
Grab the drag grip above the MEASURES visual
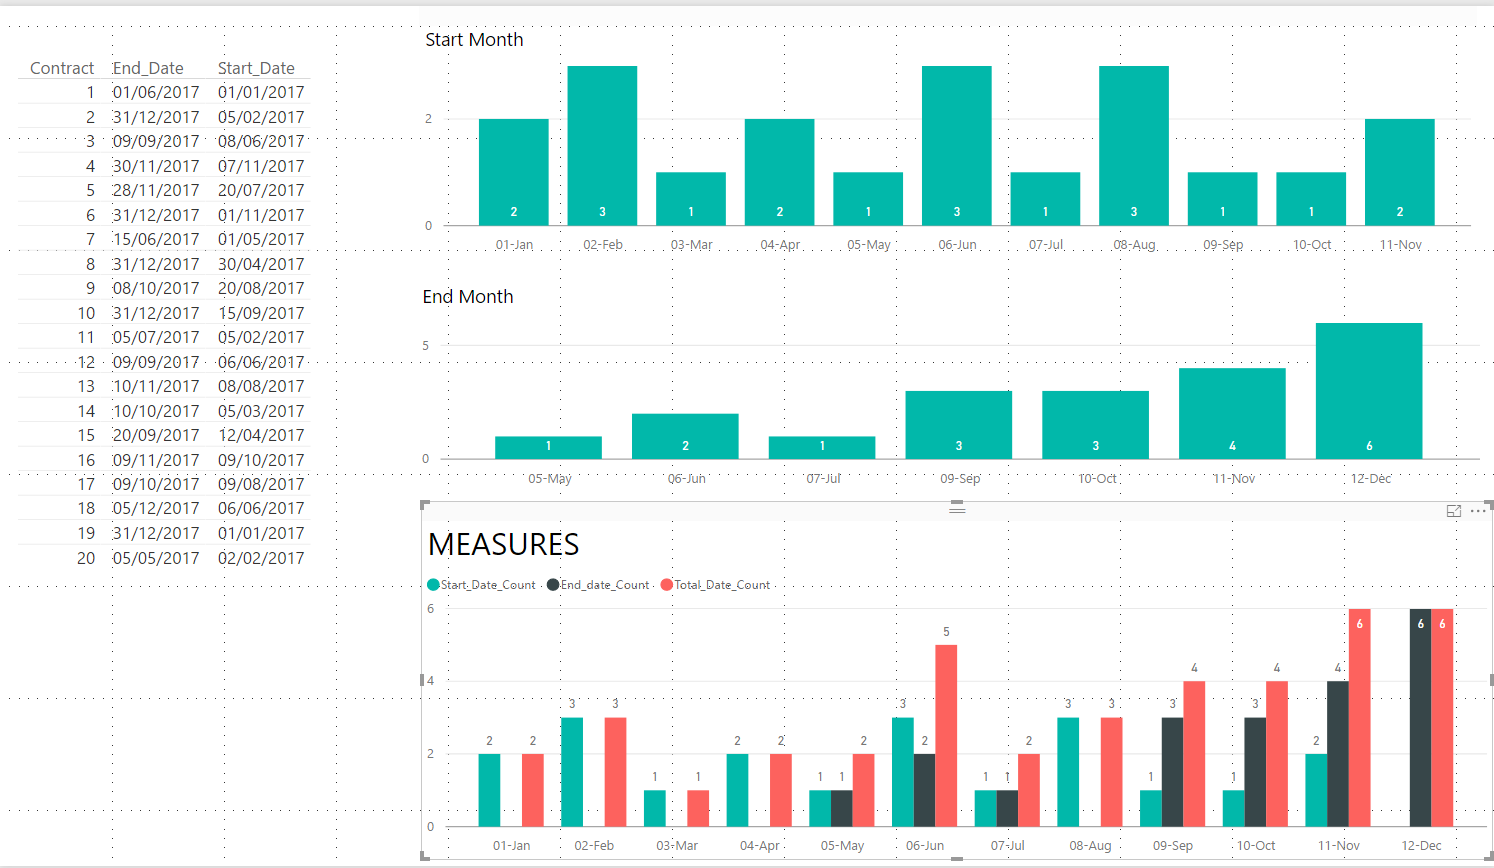point(957,509)
